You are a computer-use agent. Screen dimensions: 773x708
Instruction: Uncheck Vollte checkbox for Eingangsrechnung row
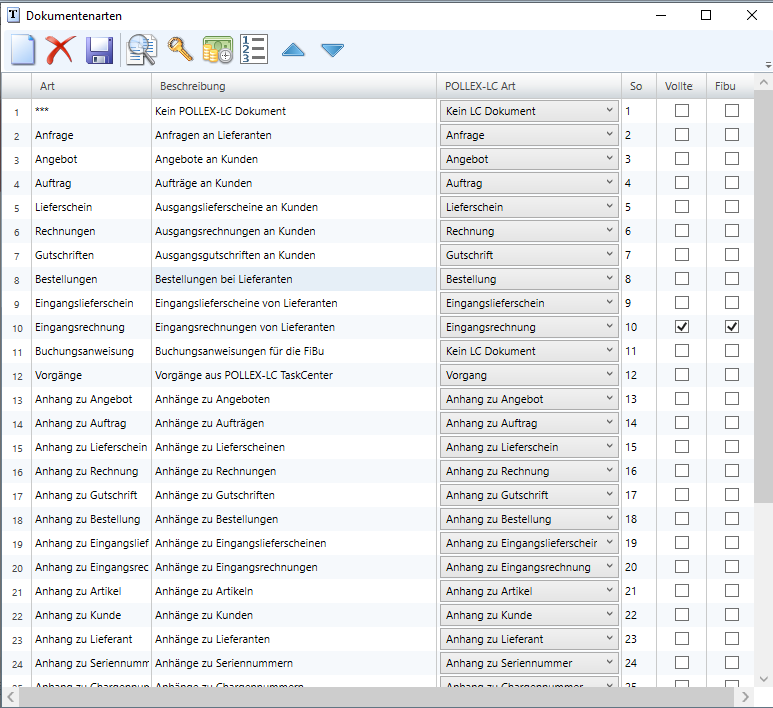682,327
